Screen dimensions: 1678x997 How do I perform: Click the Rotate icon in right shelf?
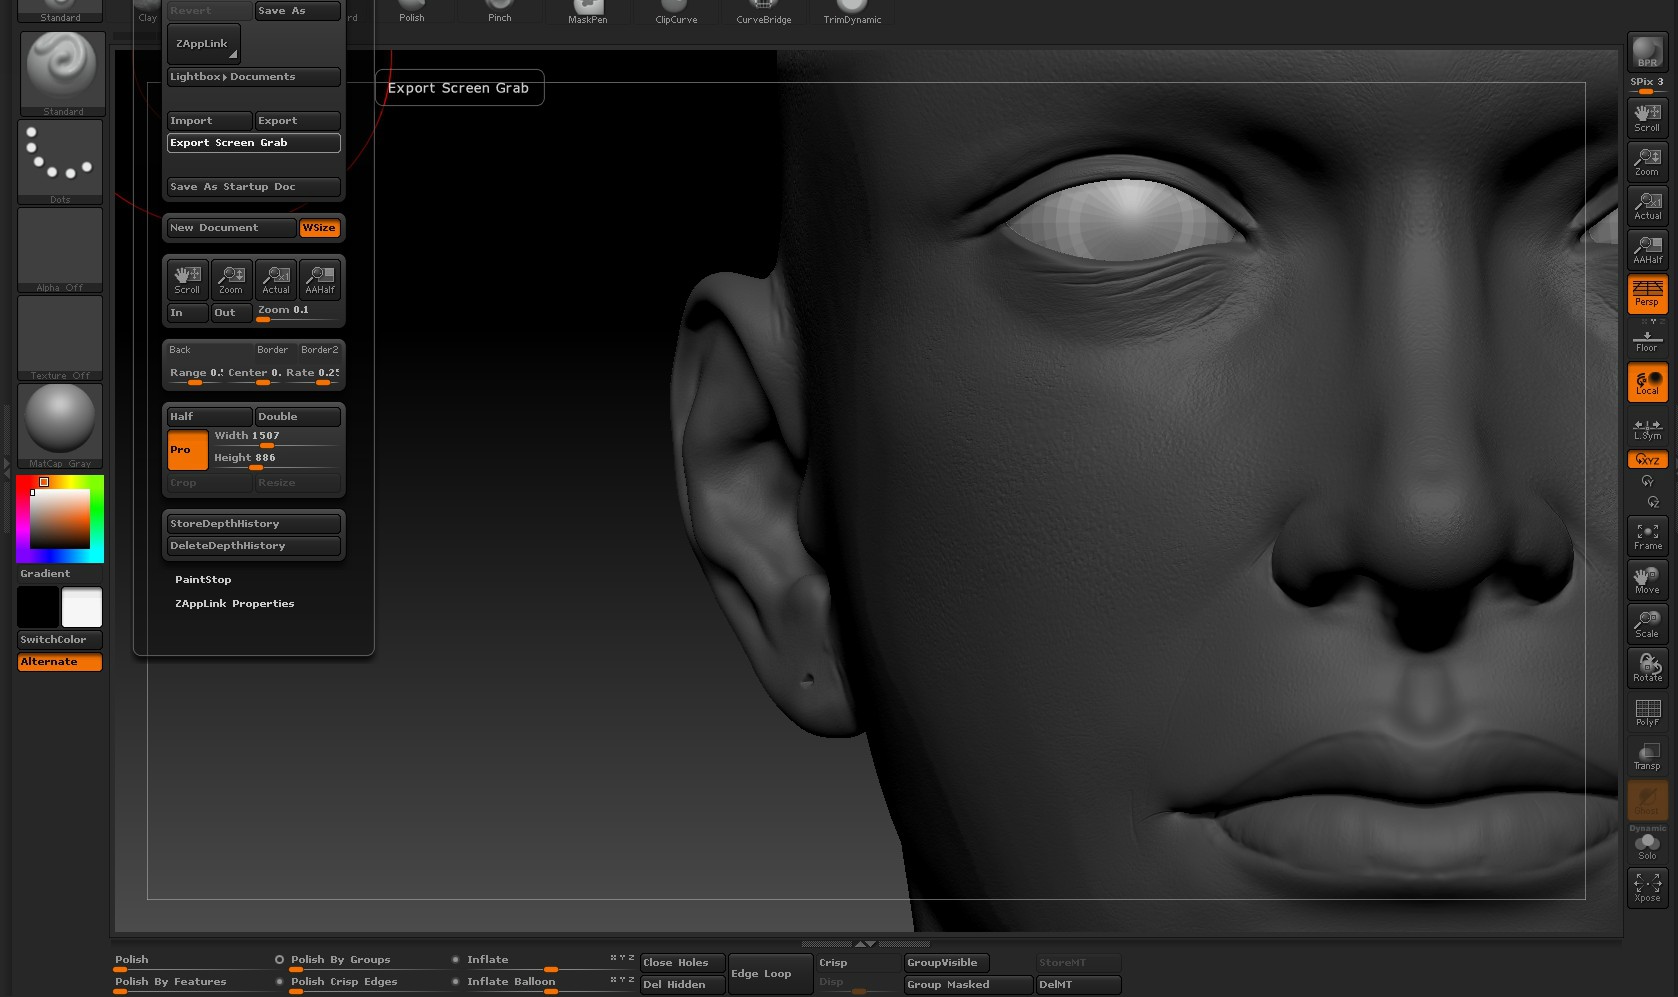click(1647, 668)
